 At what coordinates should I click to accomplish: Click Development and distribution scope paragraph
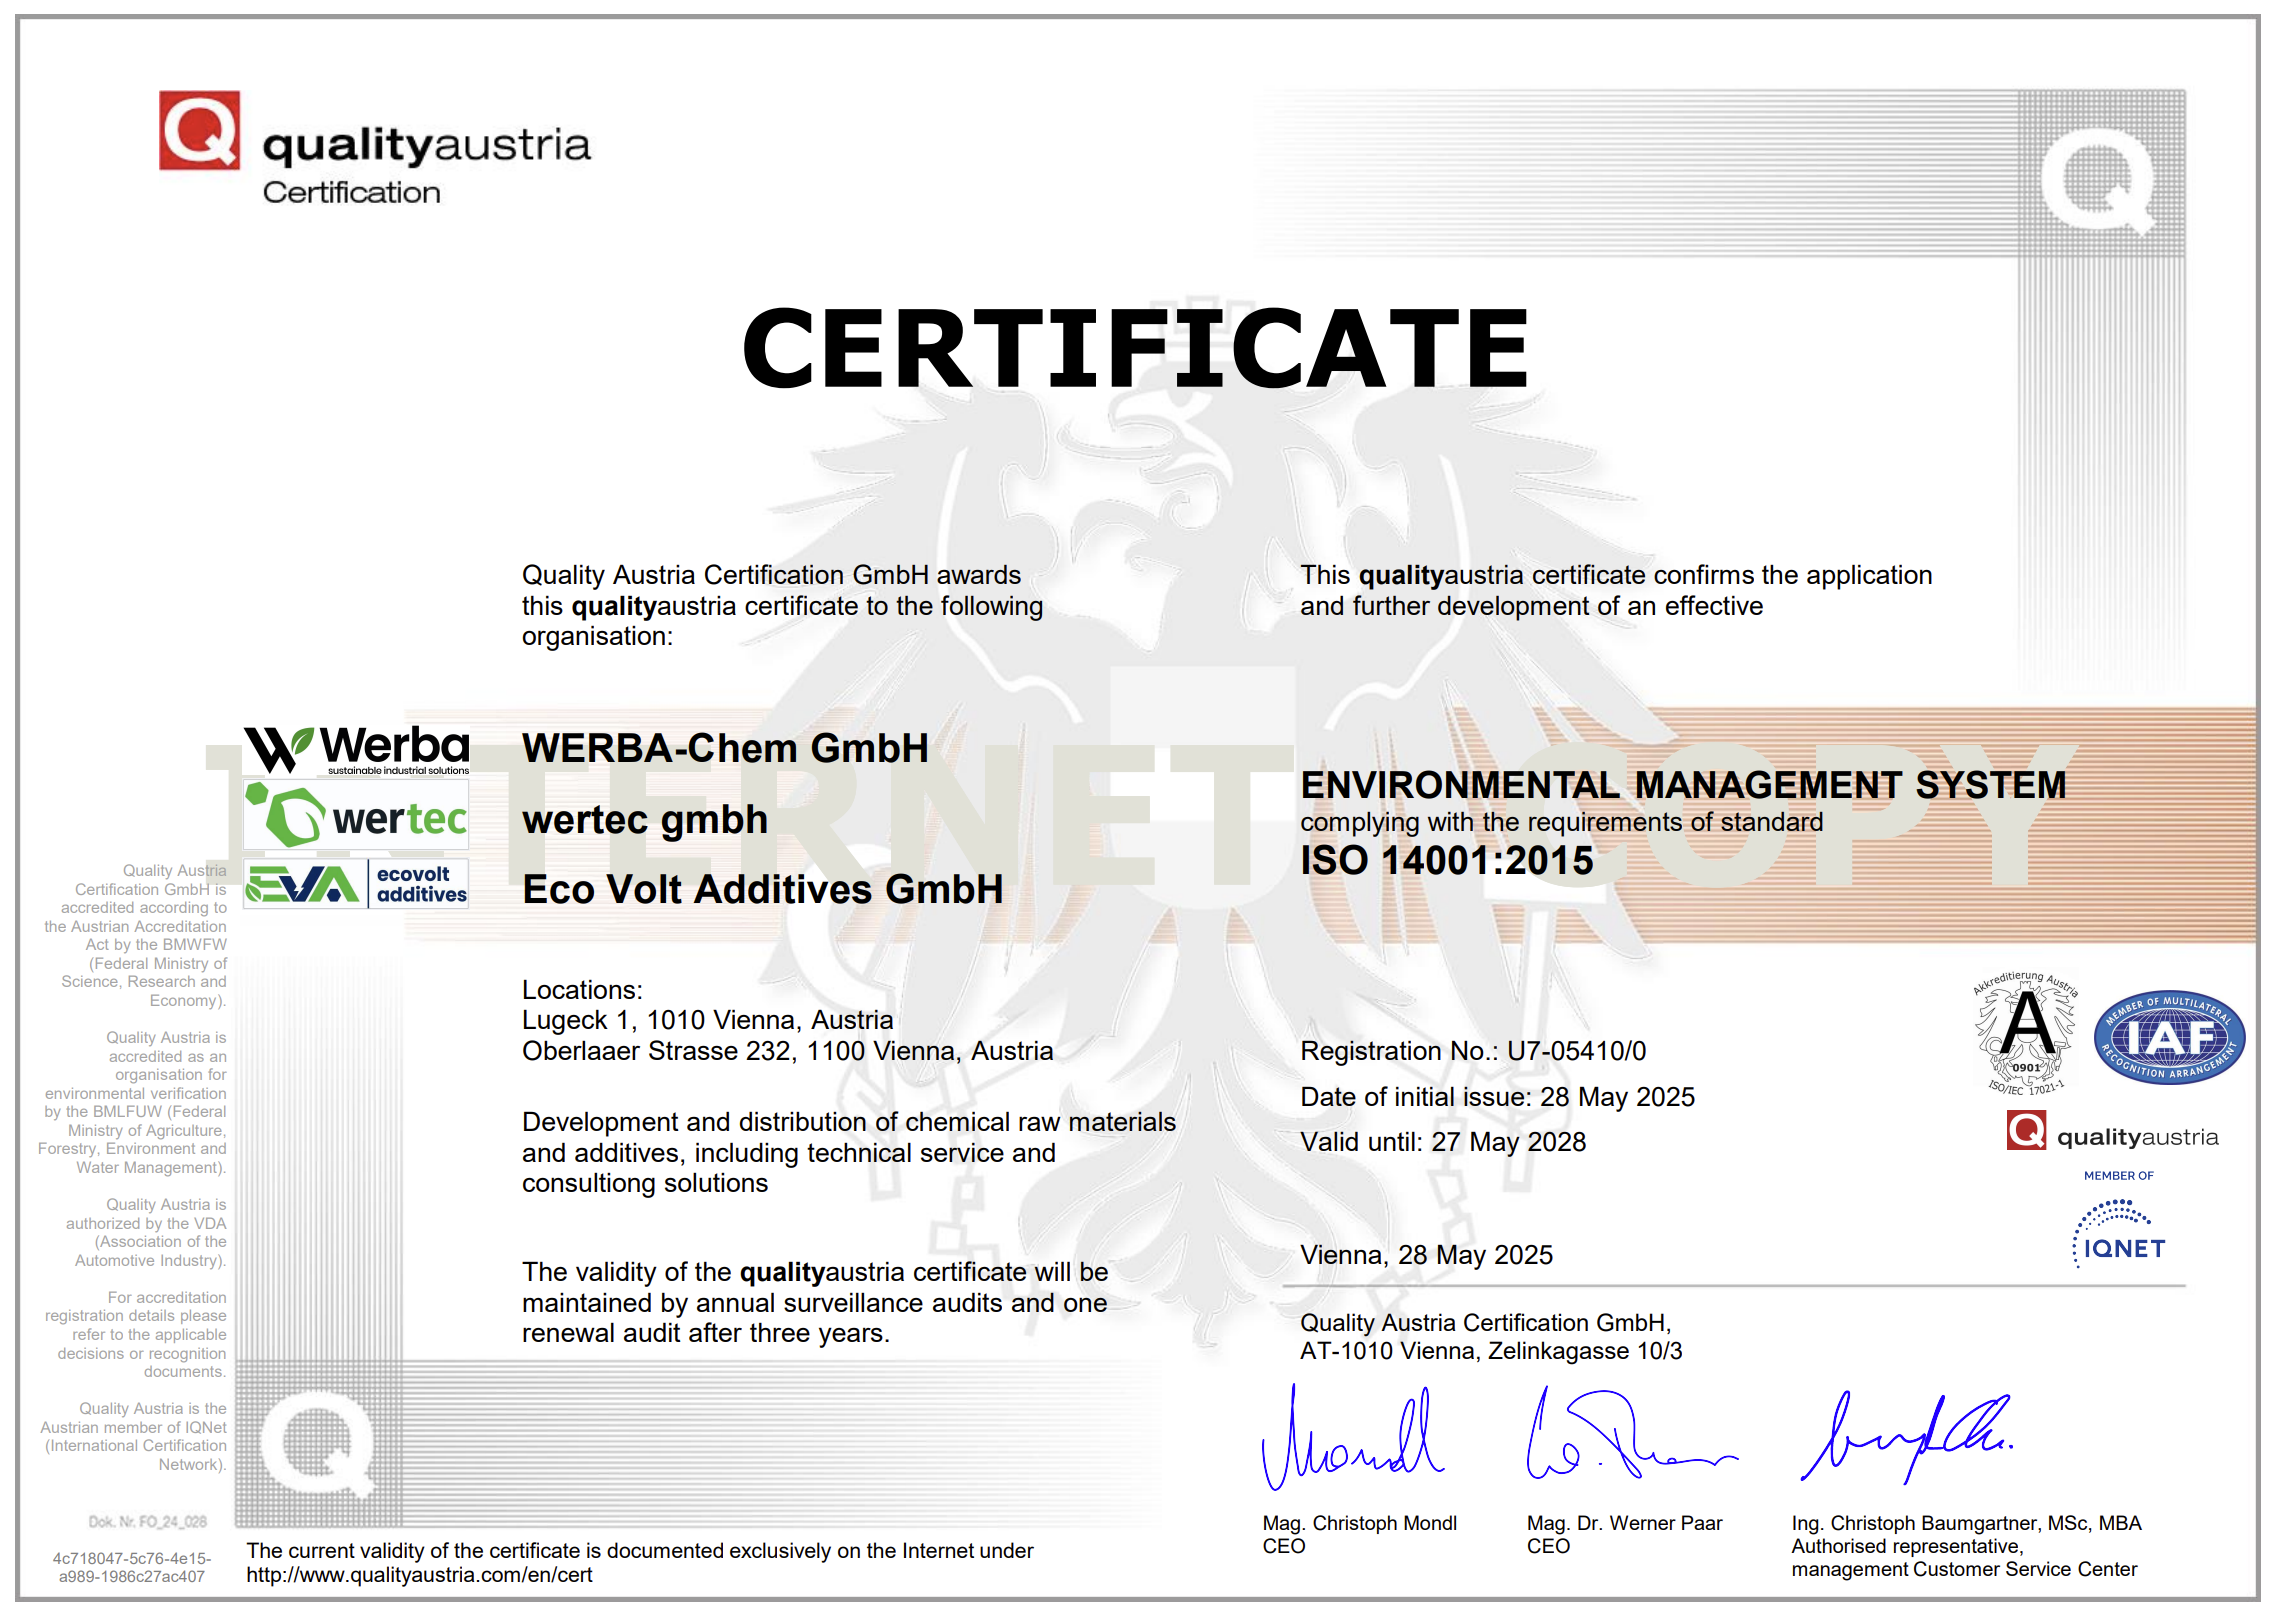[x=849, y=1152]
